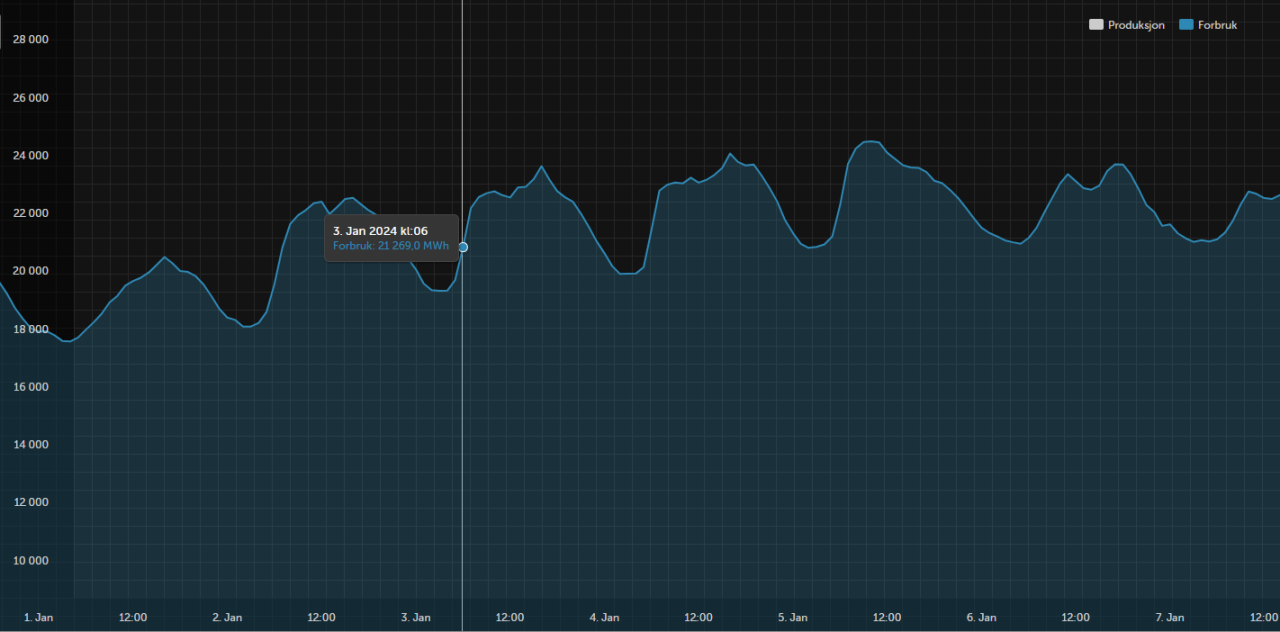Click the '16 000' y-axis label
The height and width of the screenshot is (632, 1280).
coord(31,387)
